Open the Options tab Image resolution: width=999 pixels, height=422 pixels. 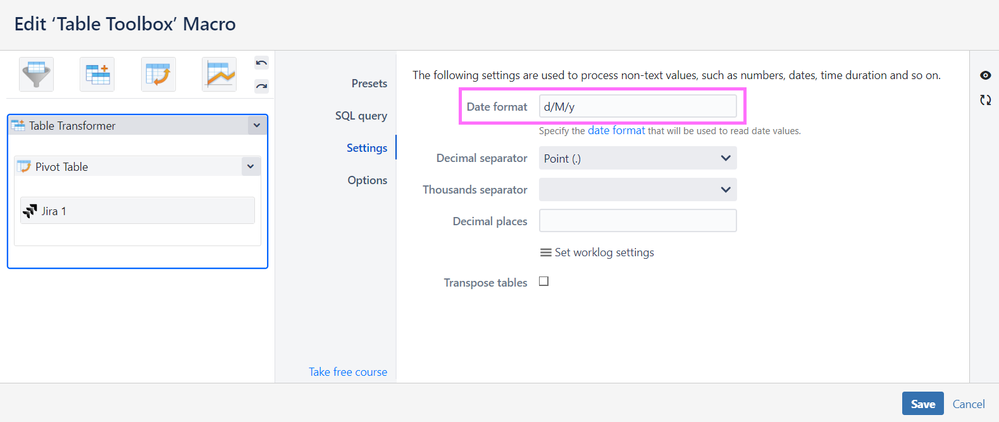tap(368, 180)
